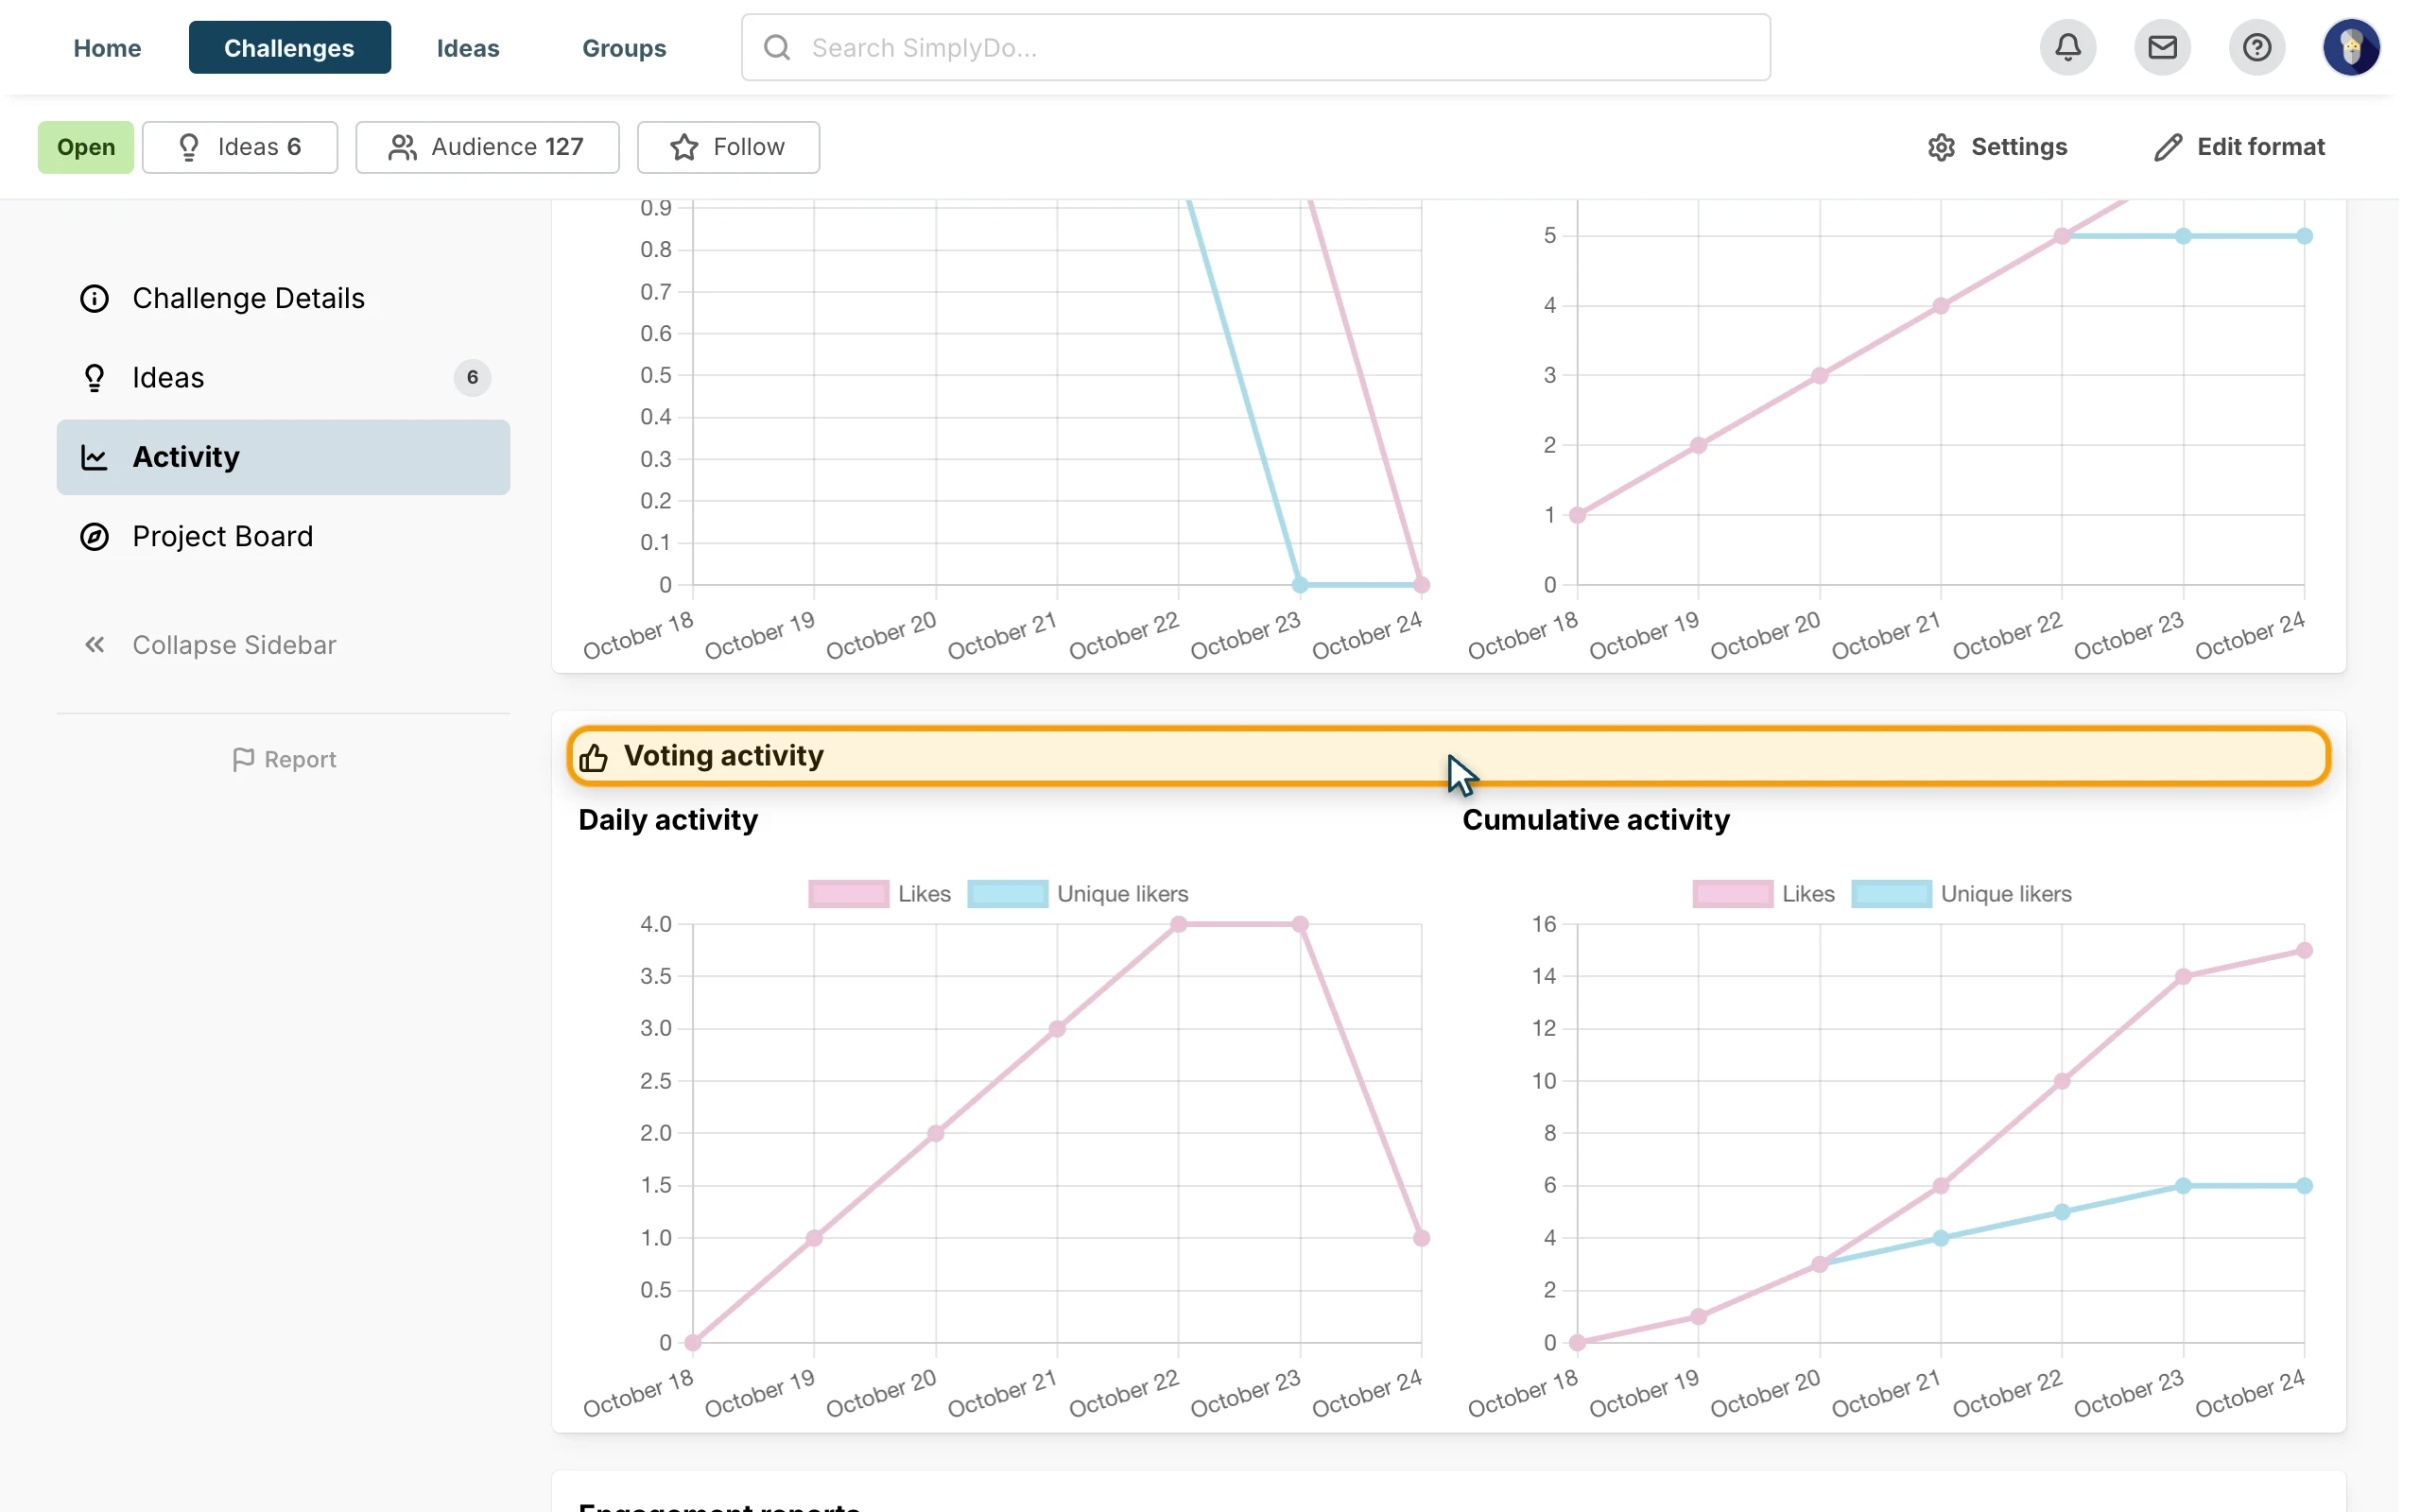This screenshot has height=1512, width=2420.
Task: Click the Report flag icon
Action: pyautogui.click(x=243, y=760)
